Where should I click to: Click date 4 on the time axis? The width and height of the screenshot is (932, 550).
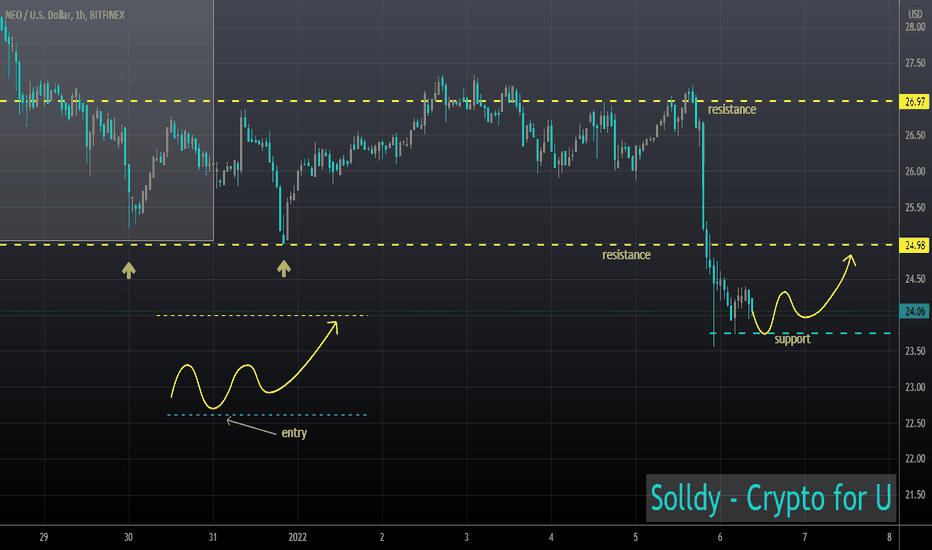(x=551, y=537)
